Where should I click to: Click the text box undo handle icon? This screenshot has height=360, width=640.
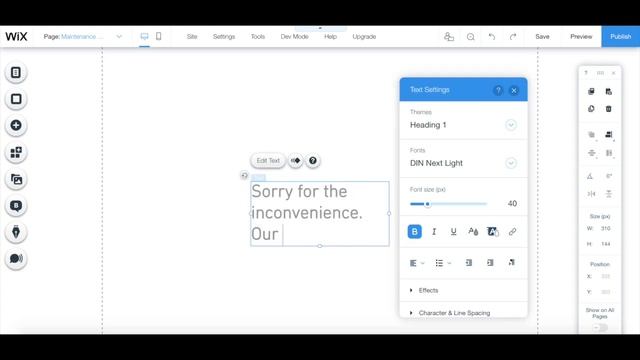pos(244,176)
